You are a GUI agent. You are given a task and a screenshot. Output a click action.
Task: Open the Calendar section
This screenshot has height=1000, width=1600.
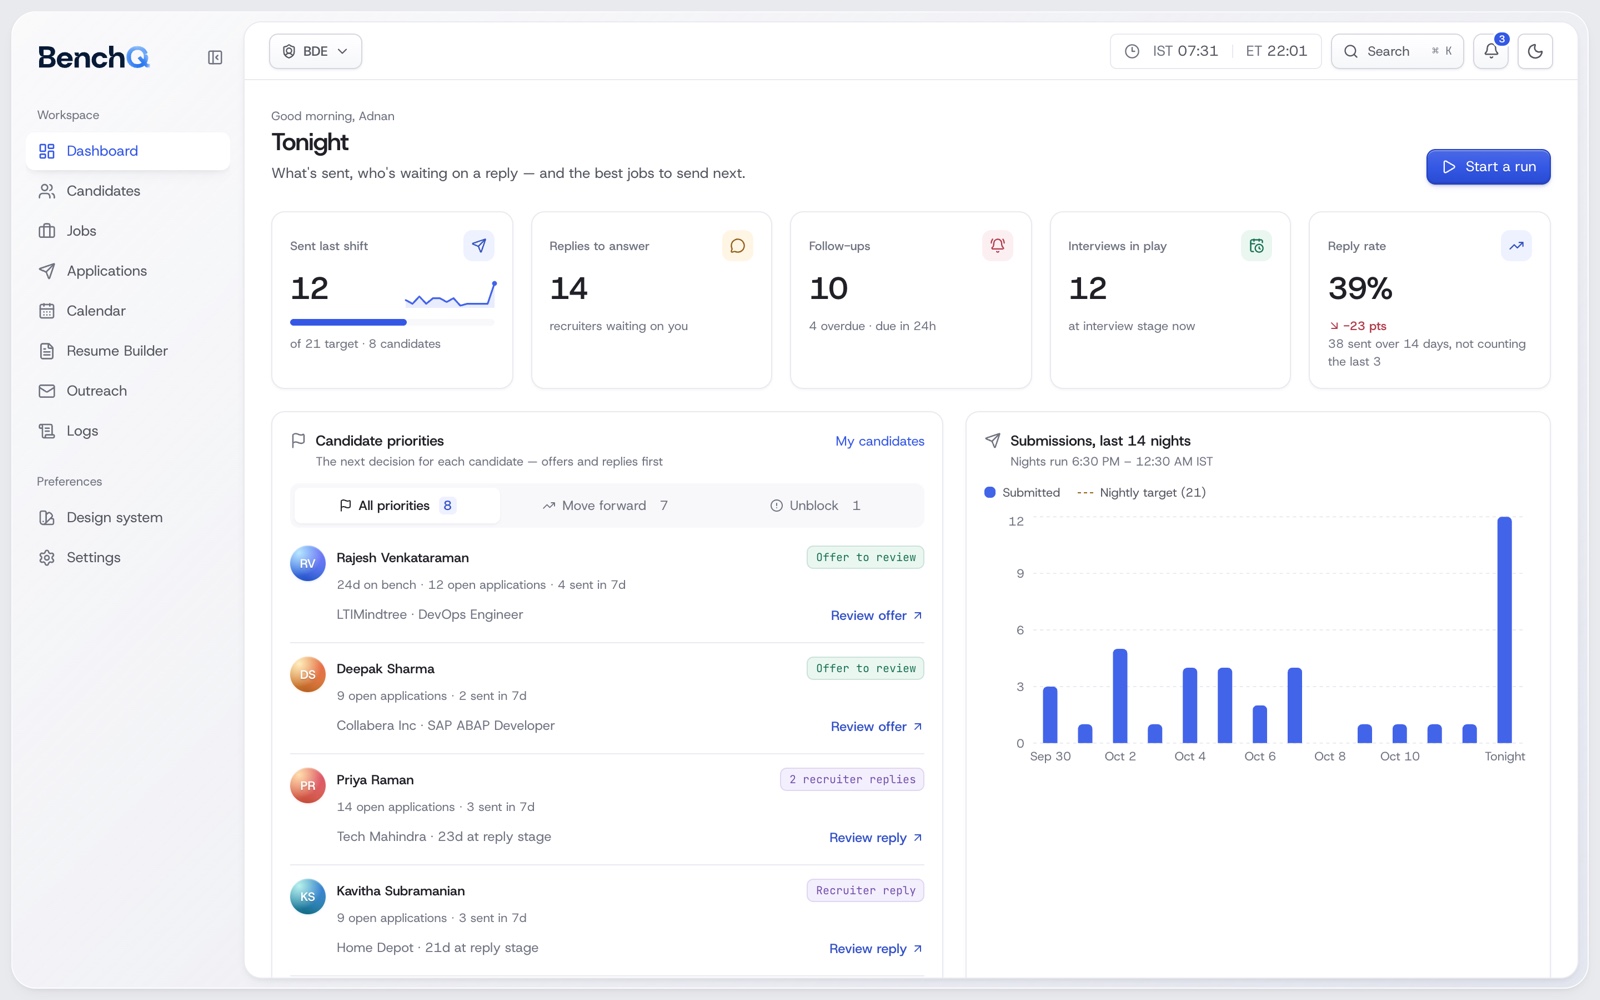128,311
